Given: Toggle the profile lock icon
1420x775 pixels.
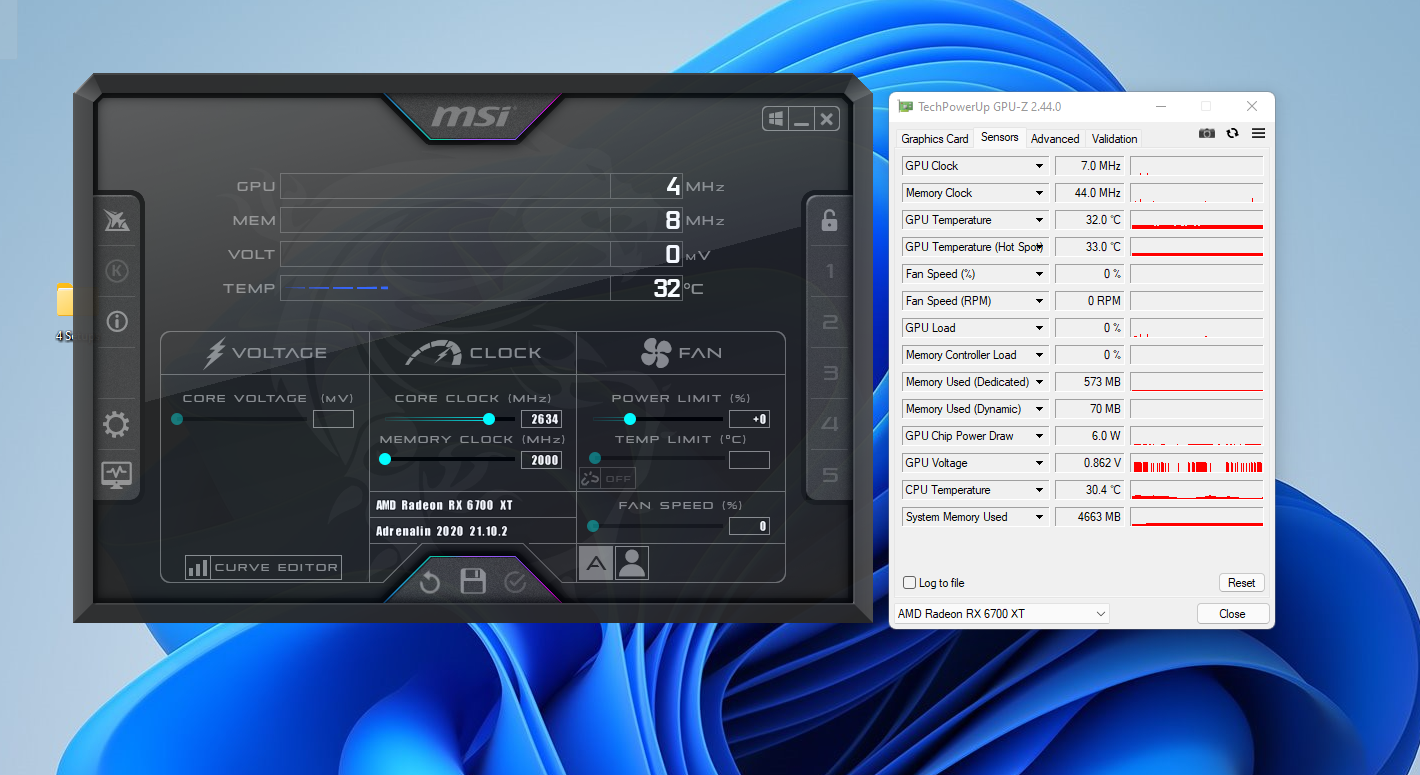Looking at the screenshot, I should 829,220.
